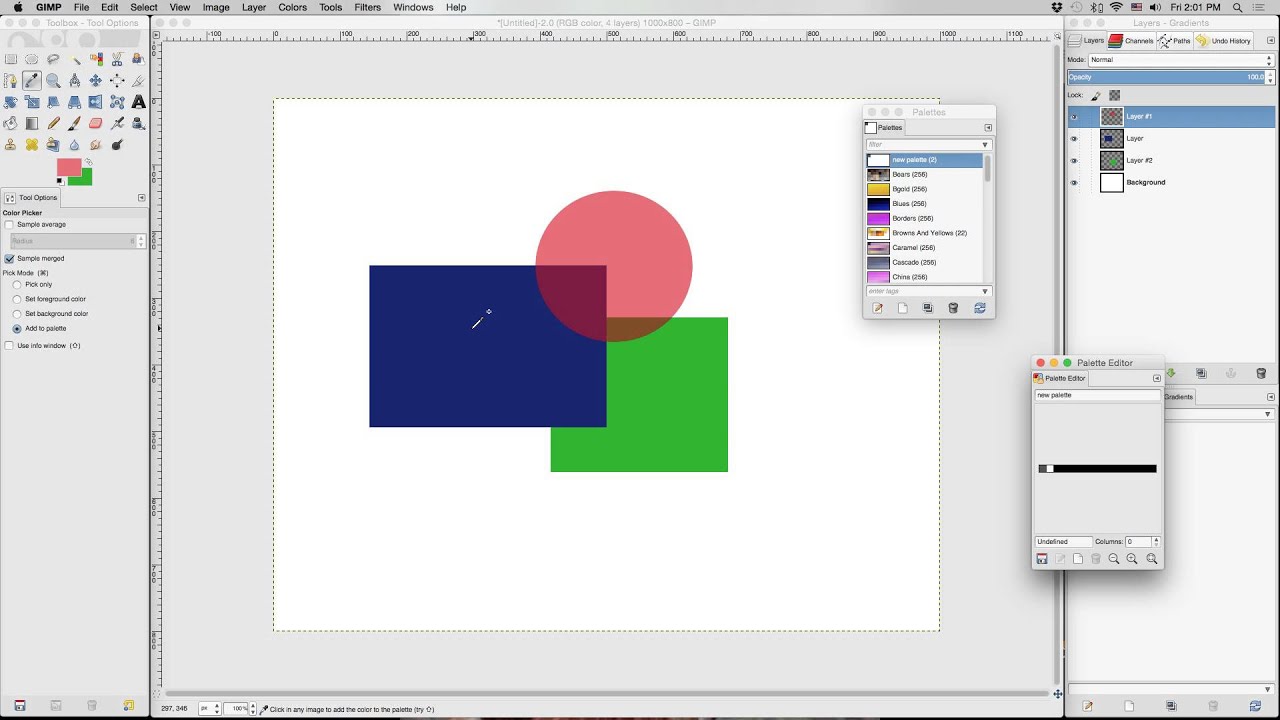Select the Ellipse Select tool
Screen dimensions: 1280x720
[32, 59]
